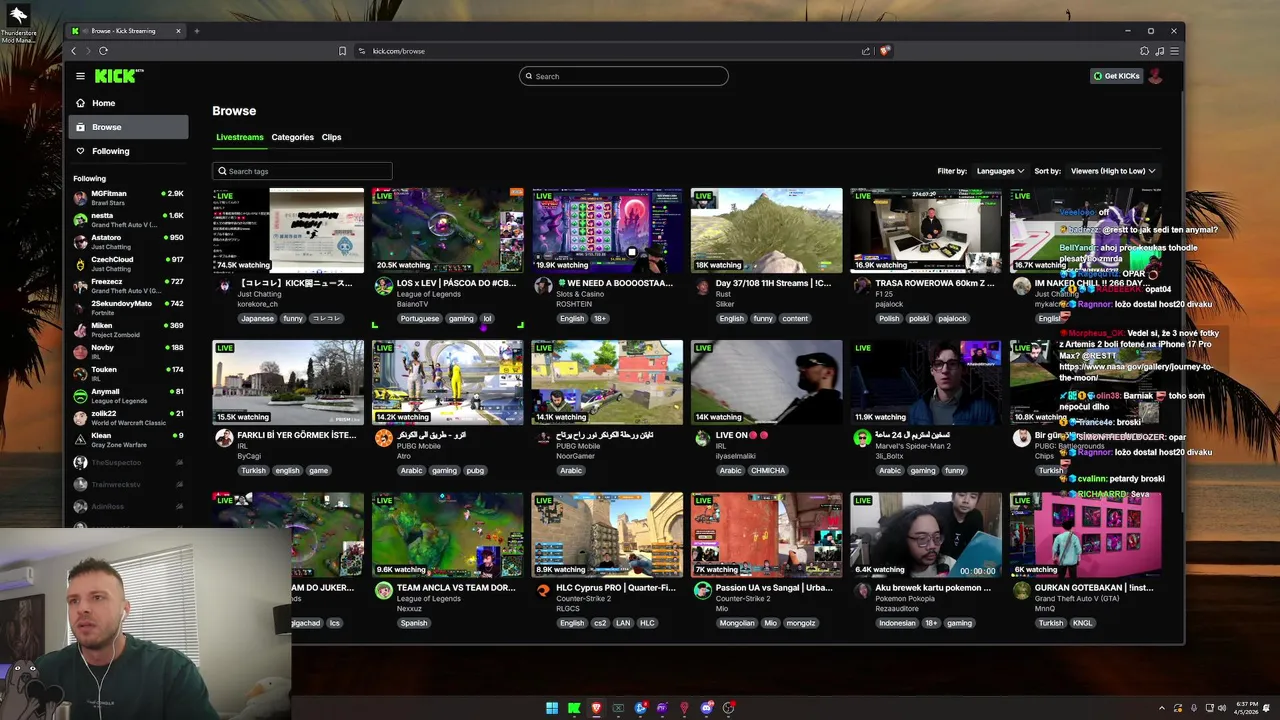Image resolution: width=1280 pixels, height=720 pixels.
Task: Reload the page with refresh icon
Action: click(103, 51)
